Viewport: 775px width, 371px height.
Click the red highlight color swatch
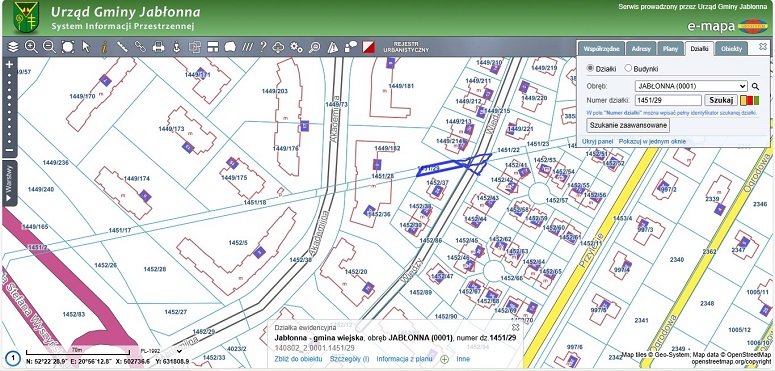coord(750,100)
